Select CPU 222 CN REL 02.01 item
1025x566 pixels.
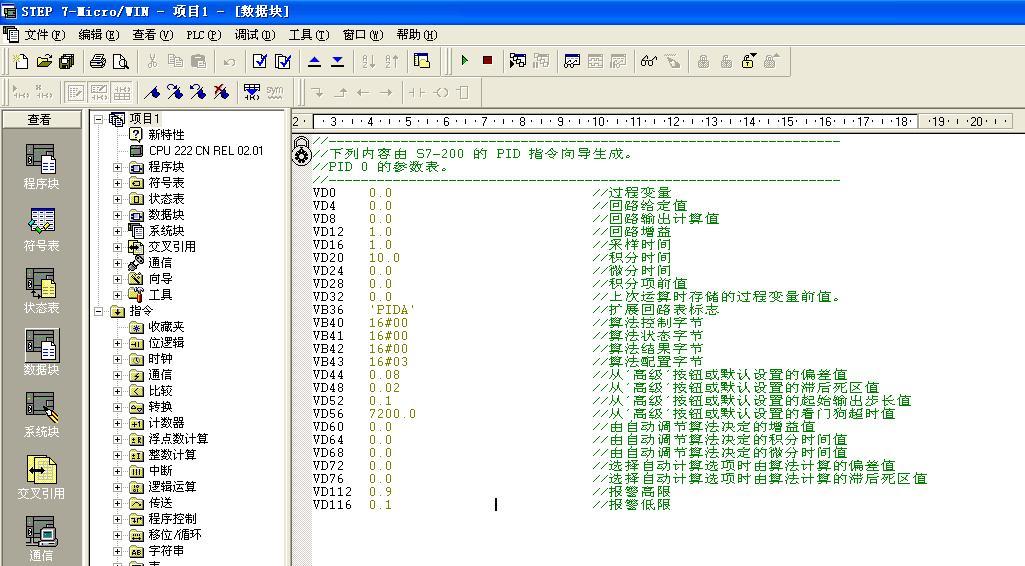coord(206,151)
